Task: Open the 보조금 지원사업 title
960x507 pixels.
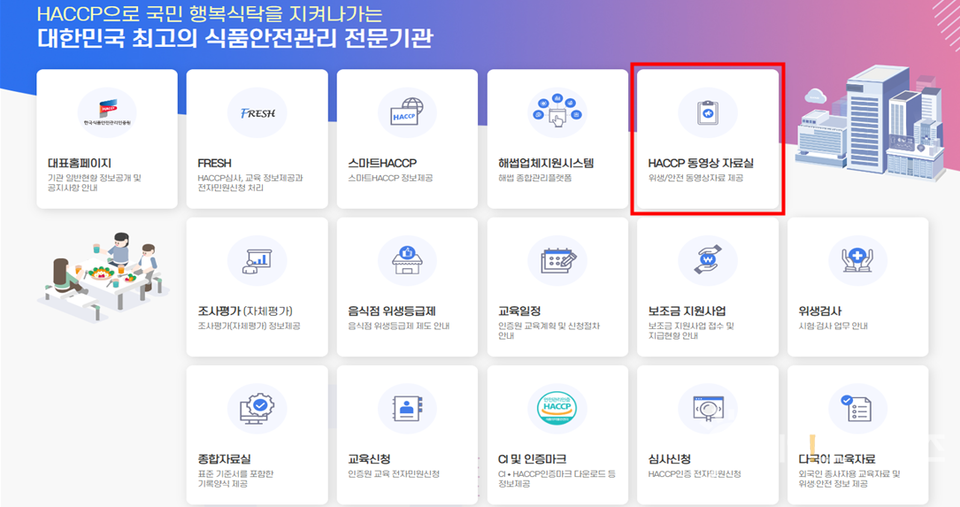Action: [687, 311]
